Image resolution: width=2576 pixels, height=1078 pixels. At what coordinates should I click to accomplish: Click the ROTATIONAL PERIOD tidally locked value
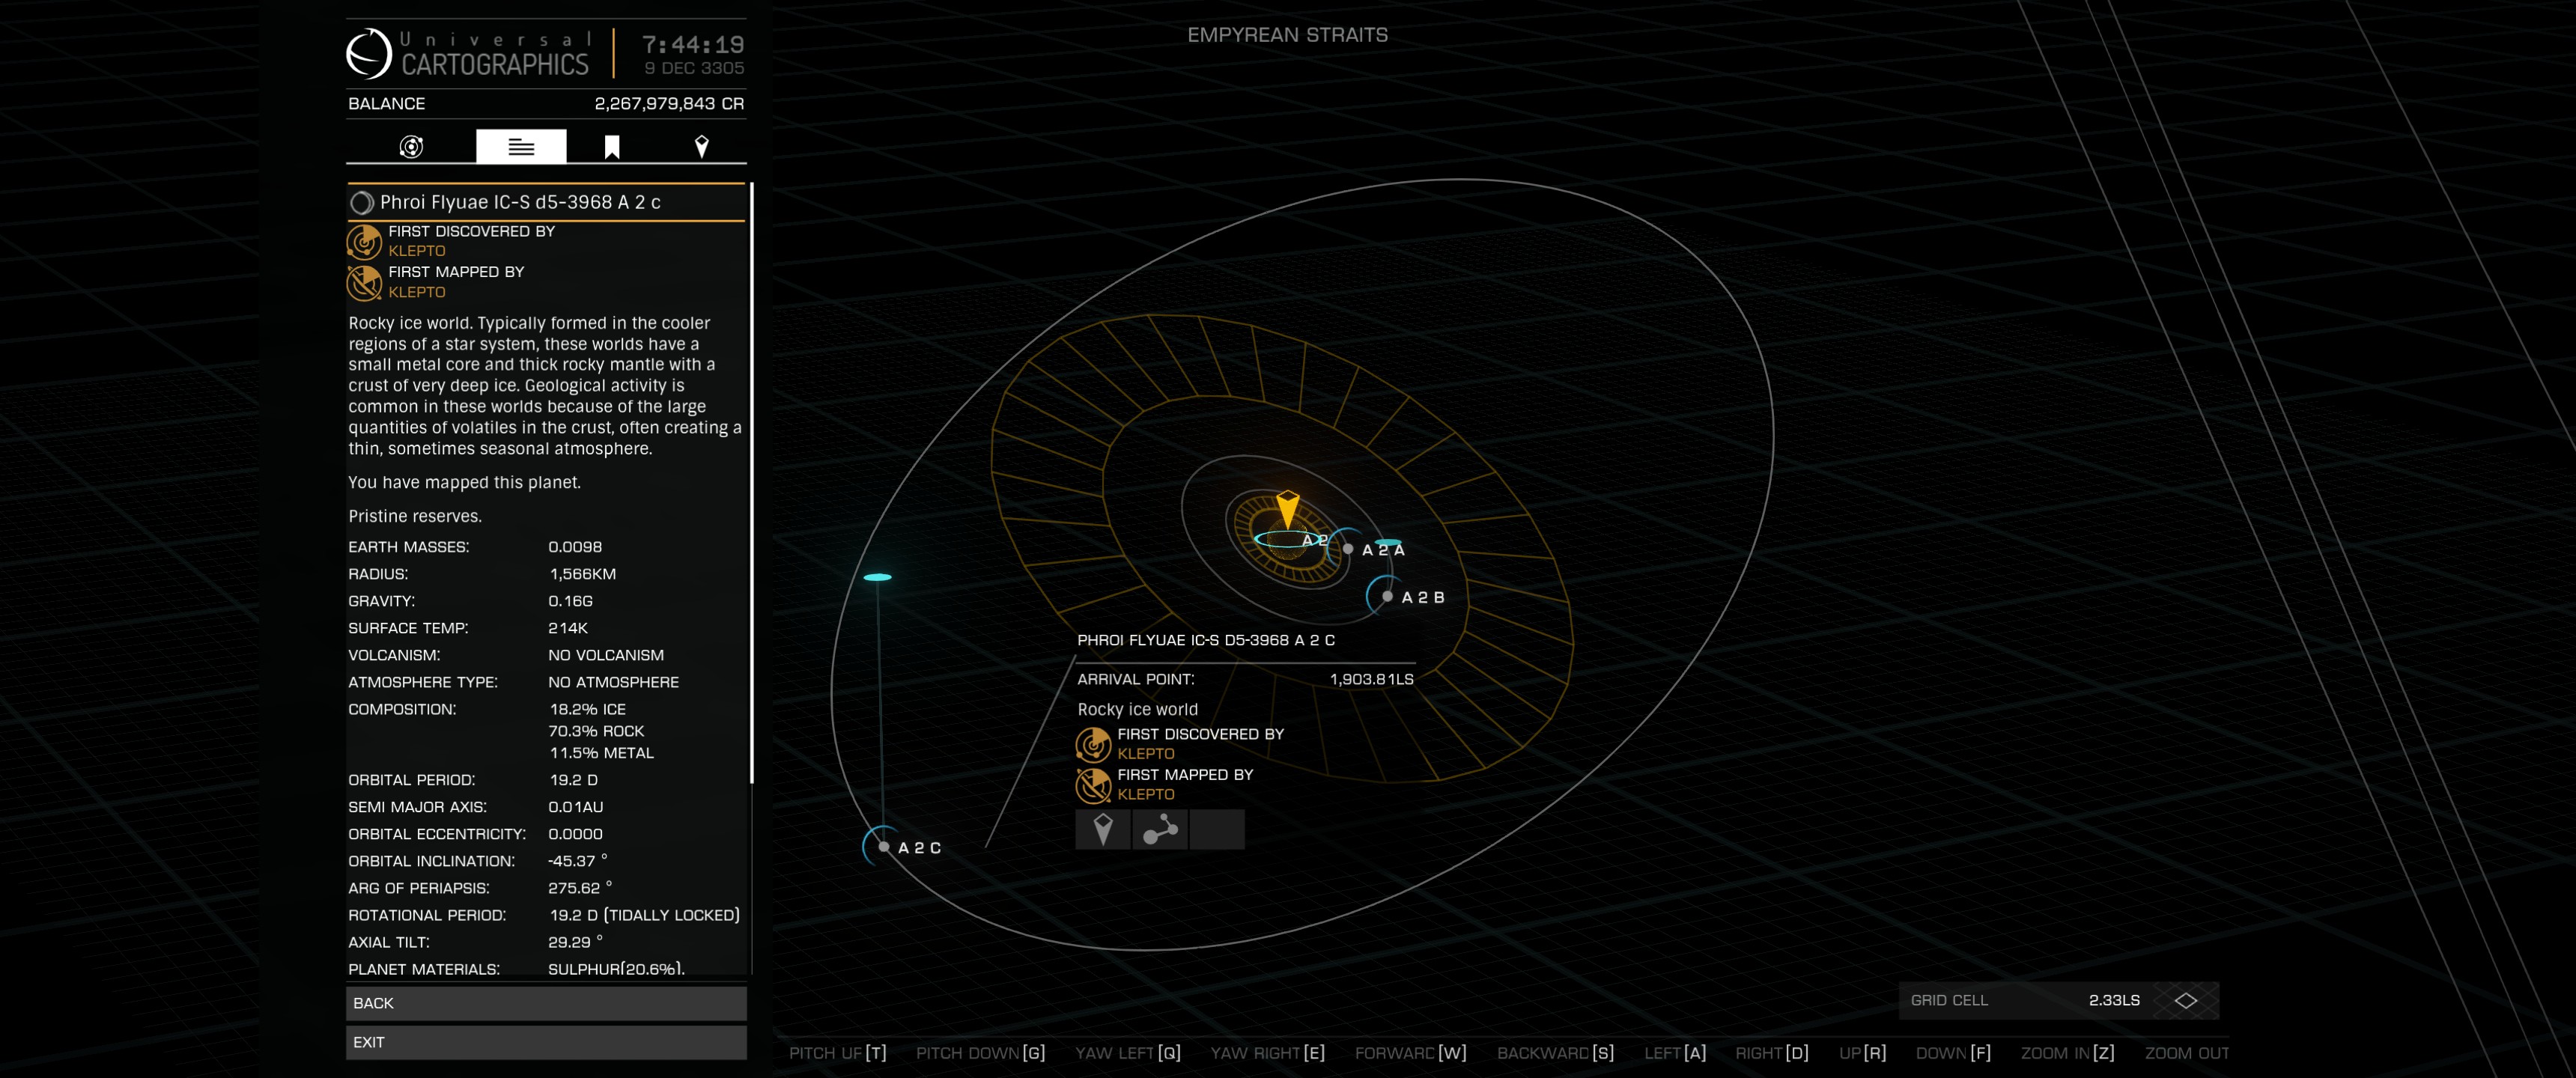pyautogui.click(x=645, y=915)
